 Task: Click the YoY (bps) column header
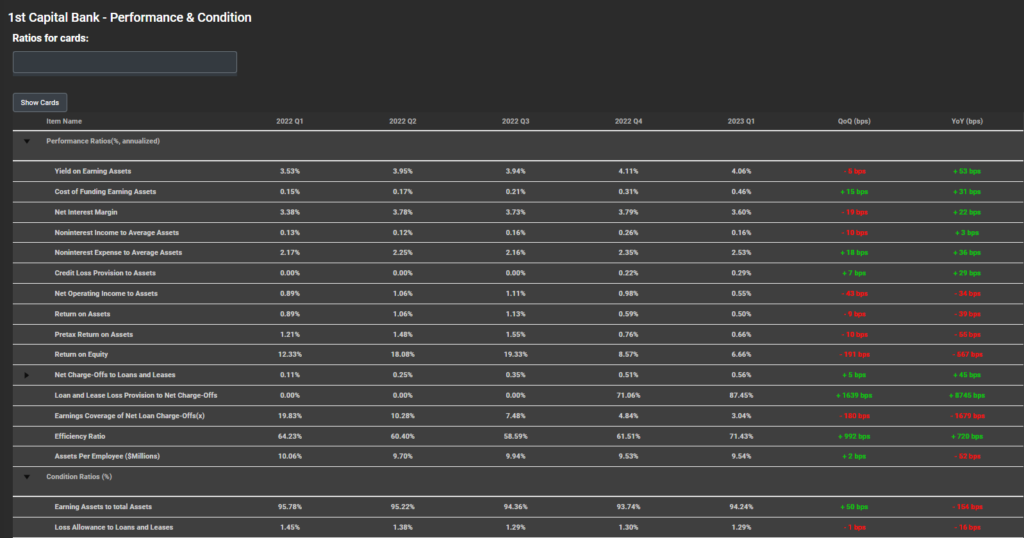click(x=967, y=121)
